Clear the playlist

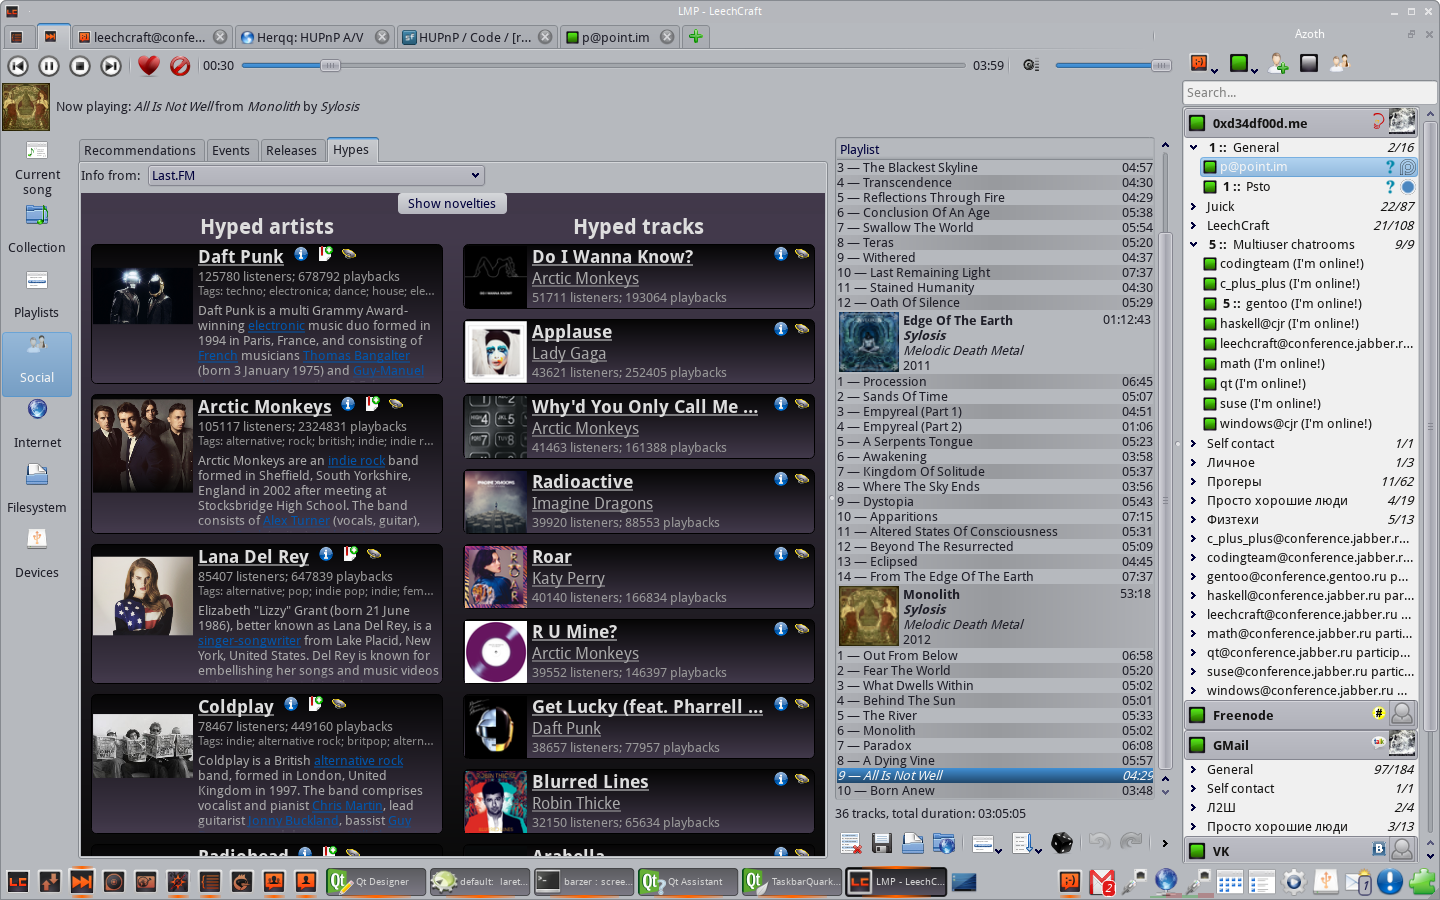coord(851,844)
